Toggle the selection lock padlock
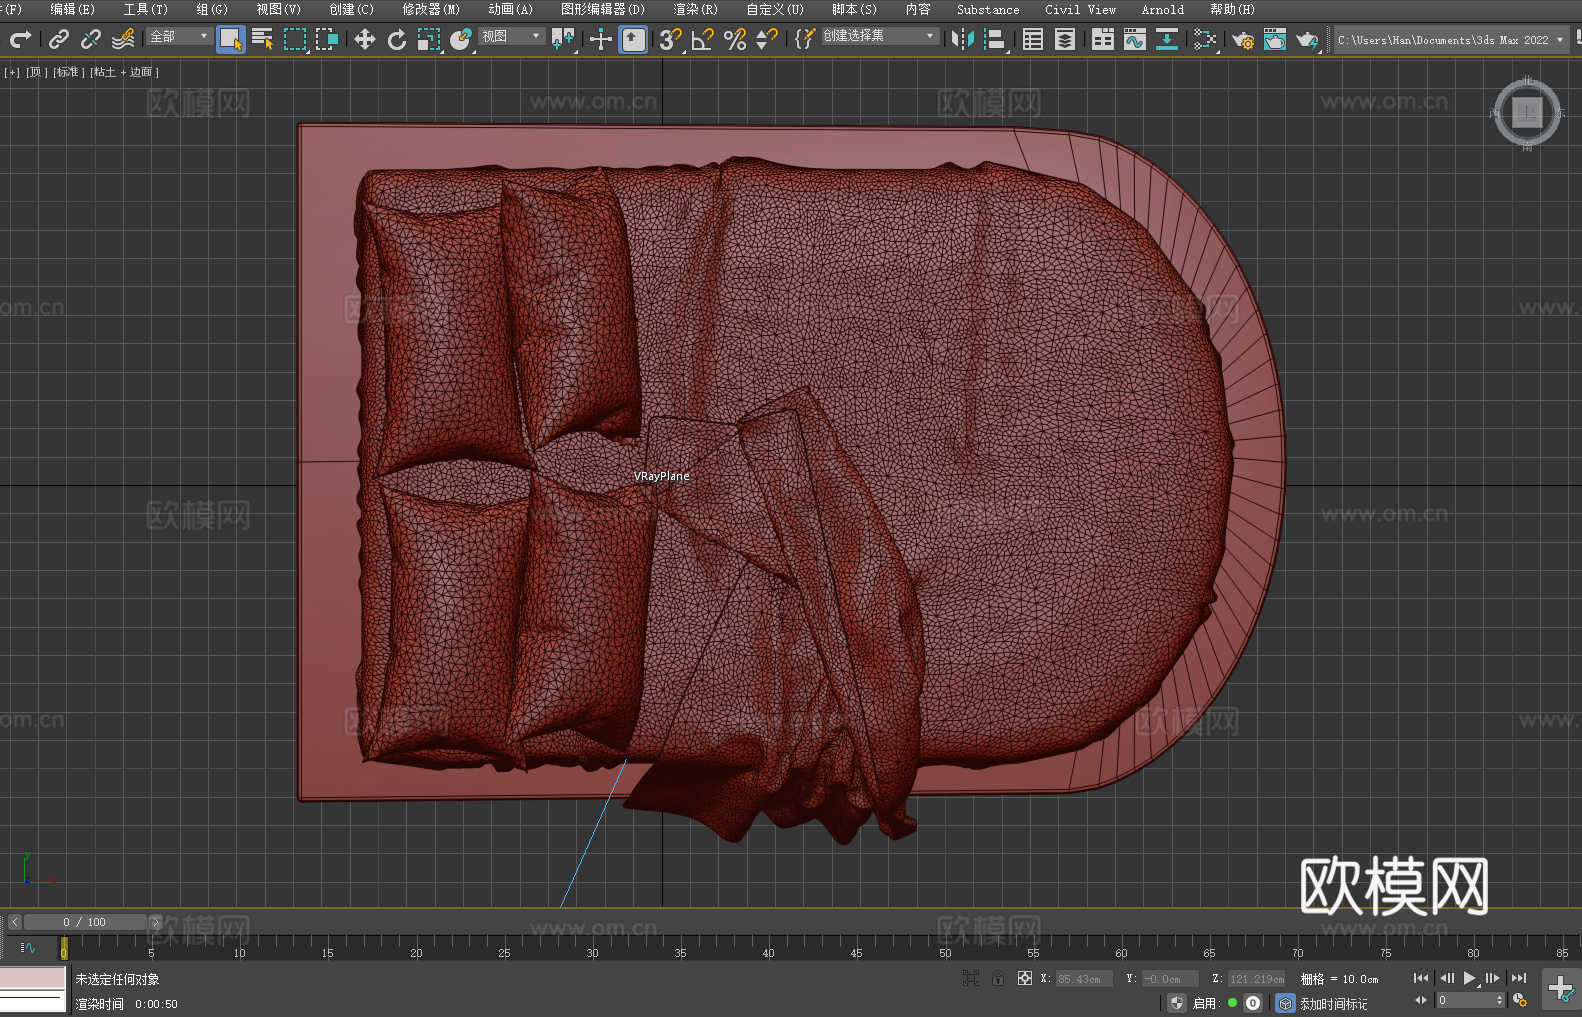The image size is (1582, 1017). tap(998, 979)
